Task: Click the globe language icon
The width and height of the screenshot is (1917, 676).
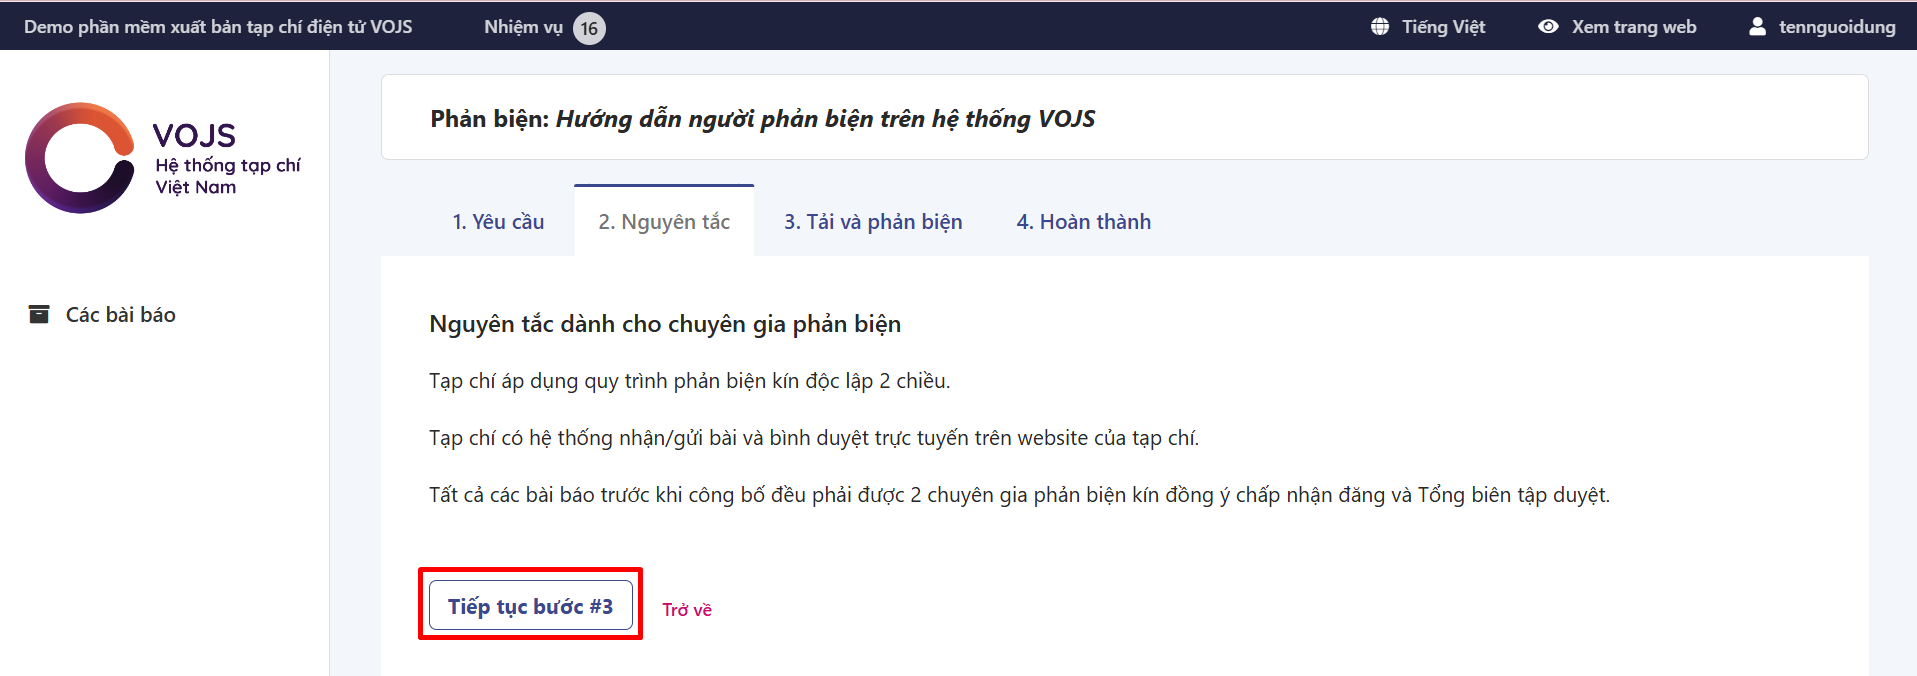Action: click(1380, 27)
